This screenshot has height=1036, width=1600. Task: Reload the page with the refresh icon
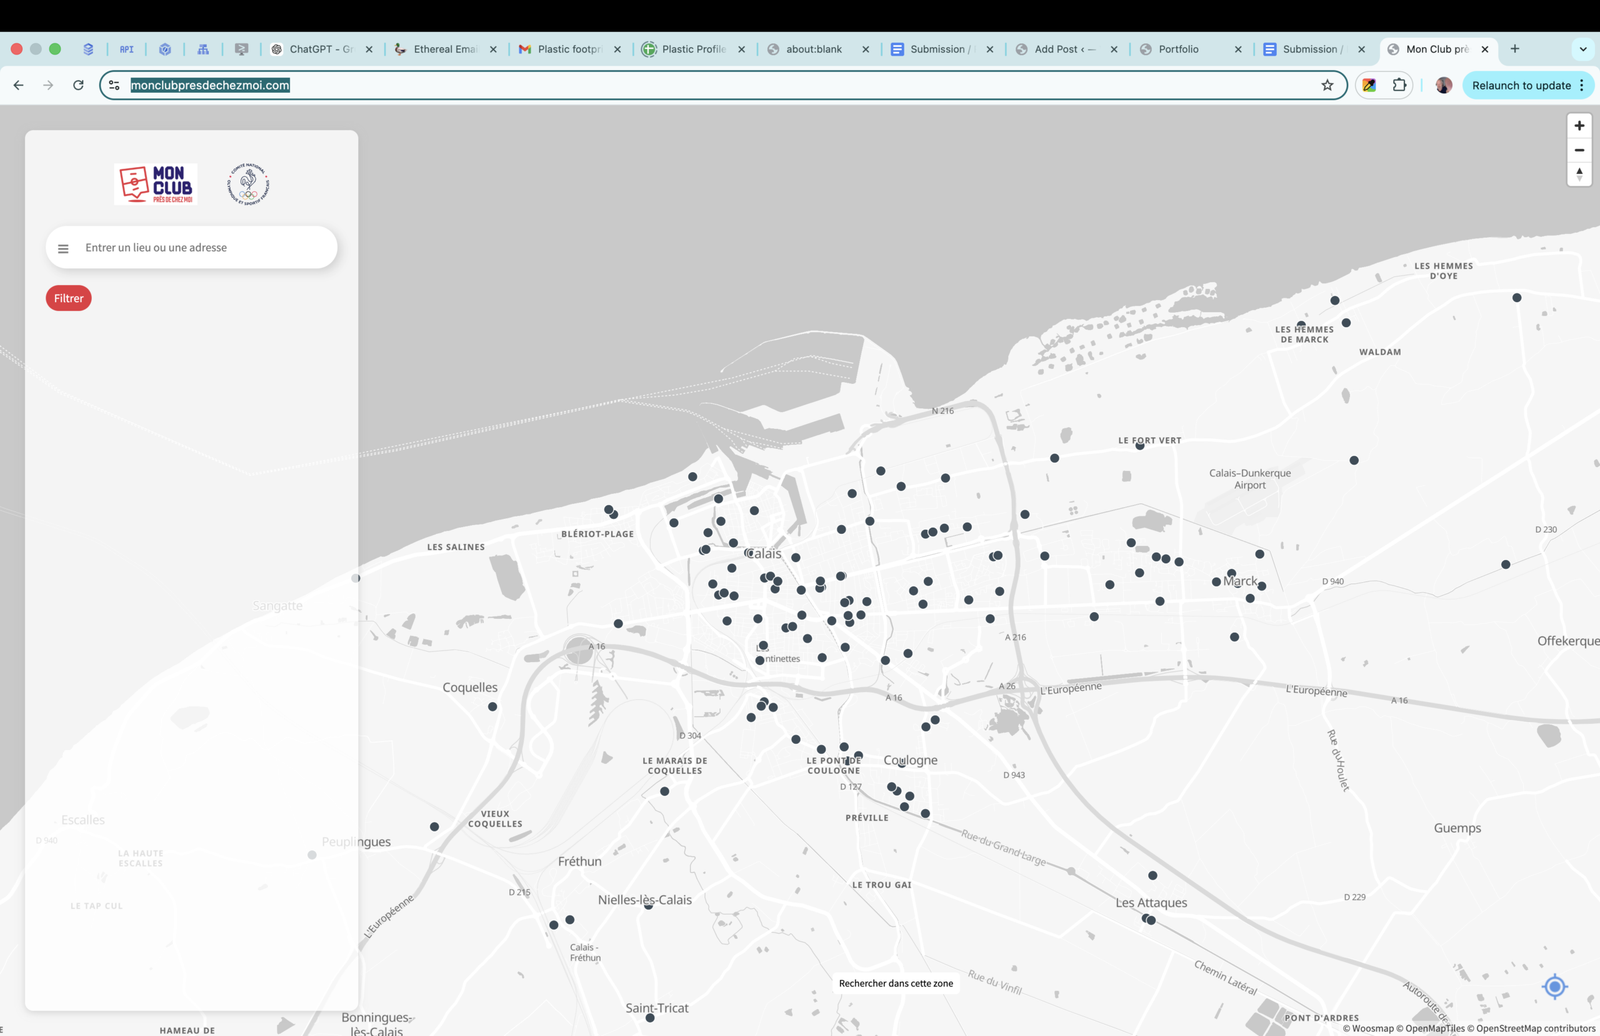point(78,85)
